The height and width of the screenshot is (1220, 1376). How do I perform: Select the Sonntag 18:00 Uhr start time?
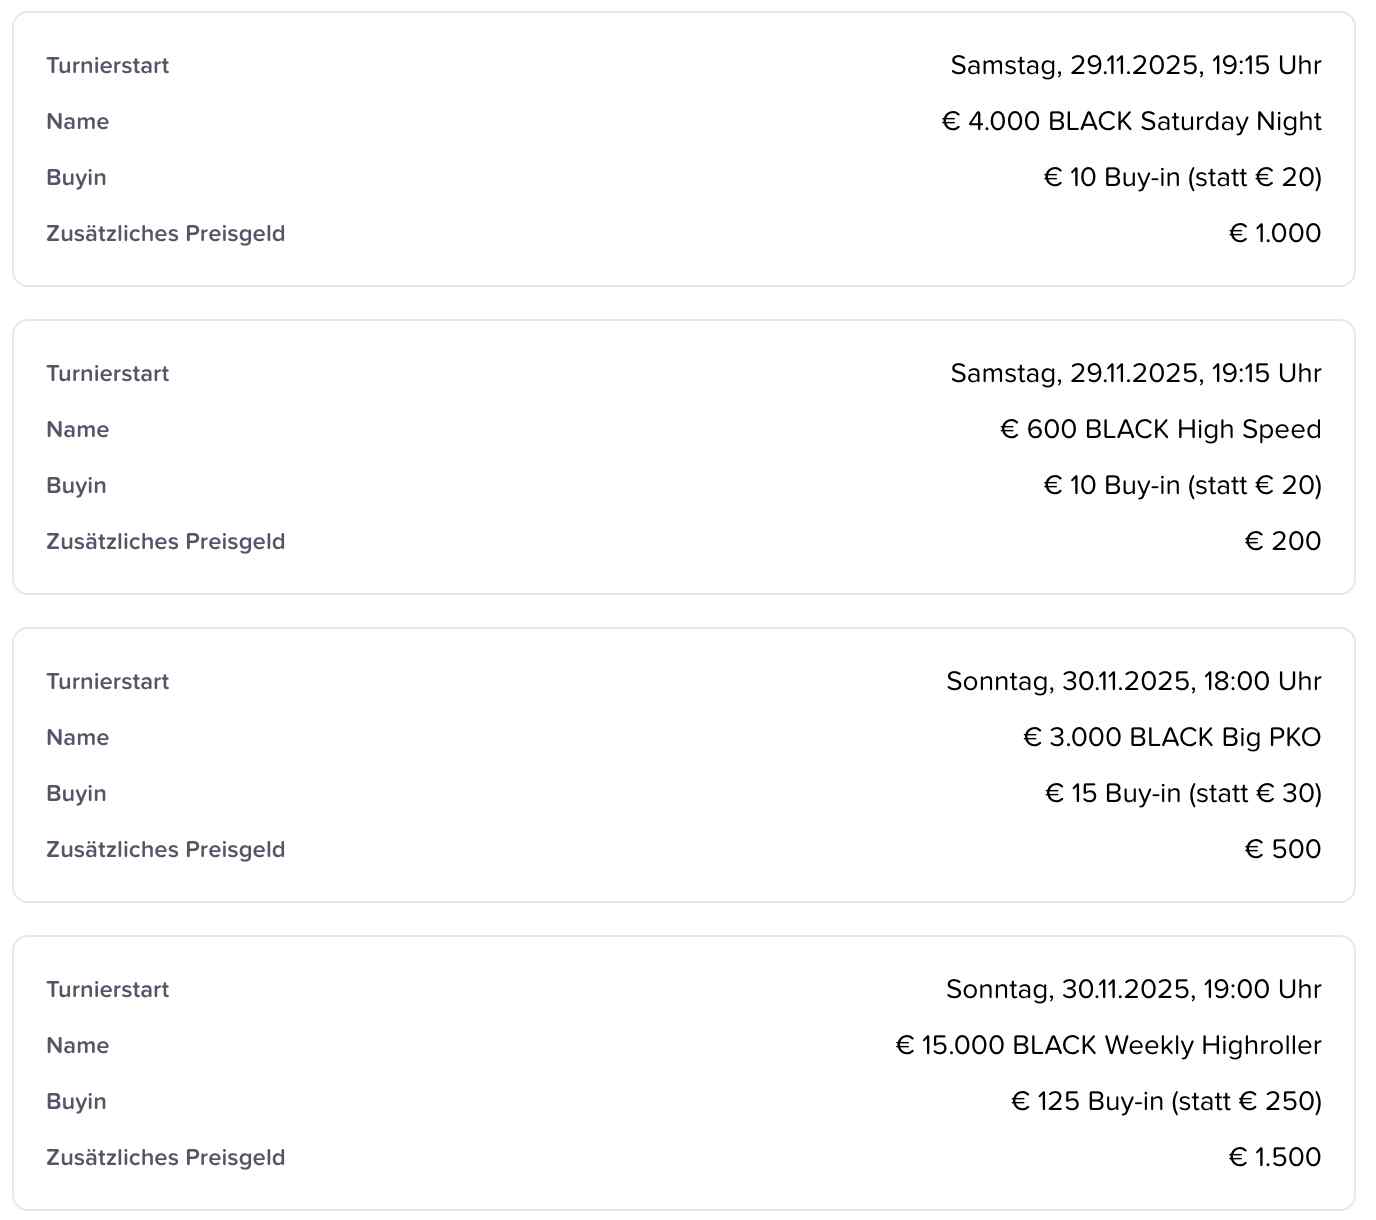[1133, 681]
